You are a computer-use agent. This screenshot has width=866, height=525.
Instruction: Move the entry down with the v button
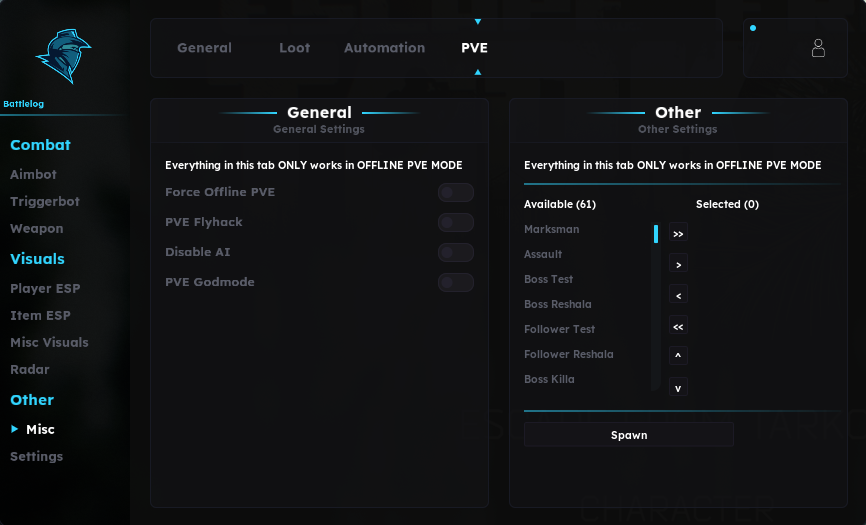click(678, 387)
